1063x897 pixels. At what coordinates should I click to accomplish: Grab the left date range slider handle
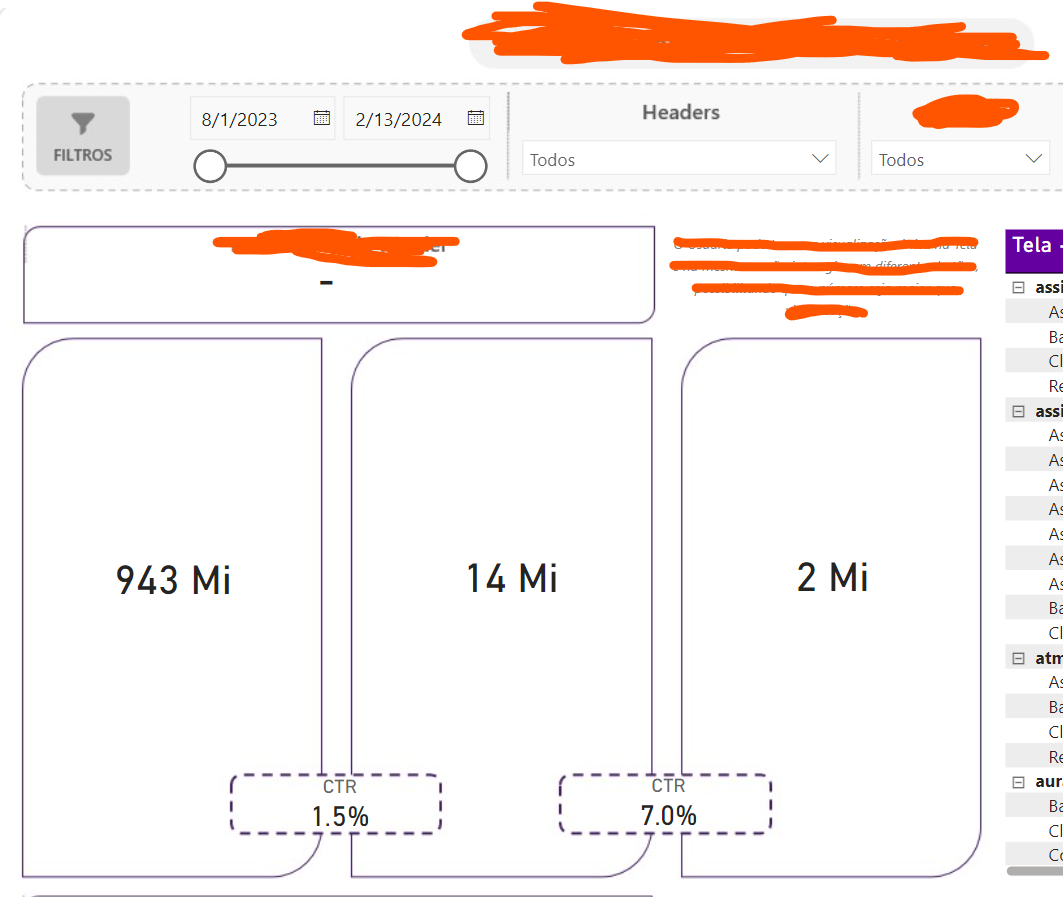tap(210, 166)
